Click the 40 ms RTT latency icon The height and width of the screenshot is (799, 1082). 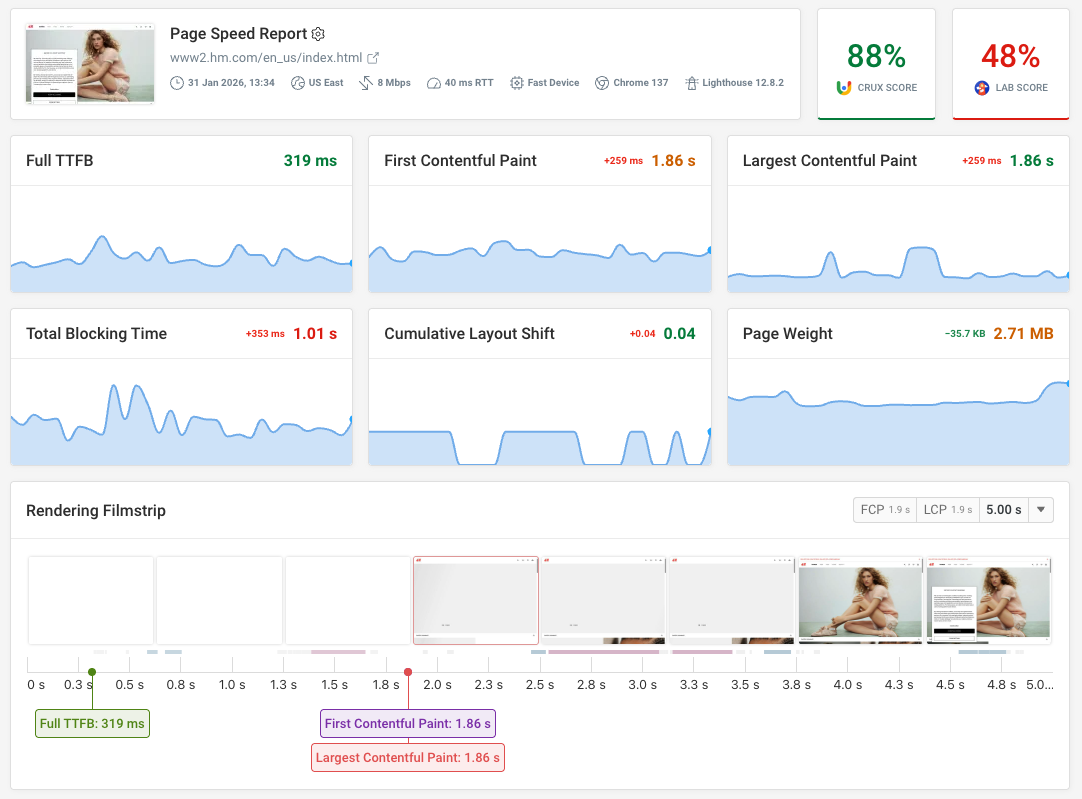click(x=432, y=82)
